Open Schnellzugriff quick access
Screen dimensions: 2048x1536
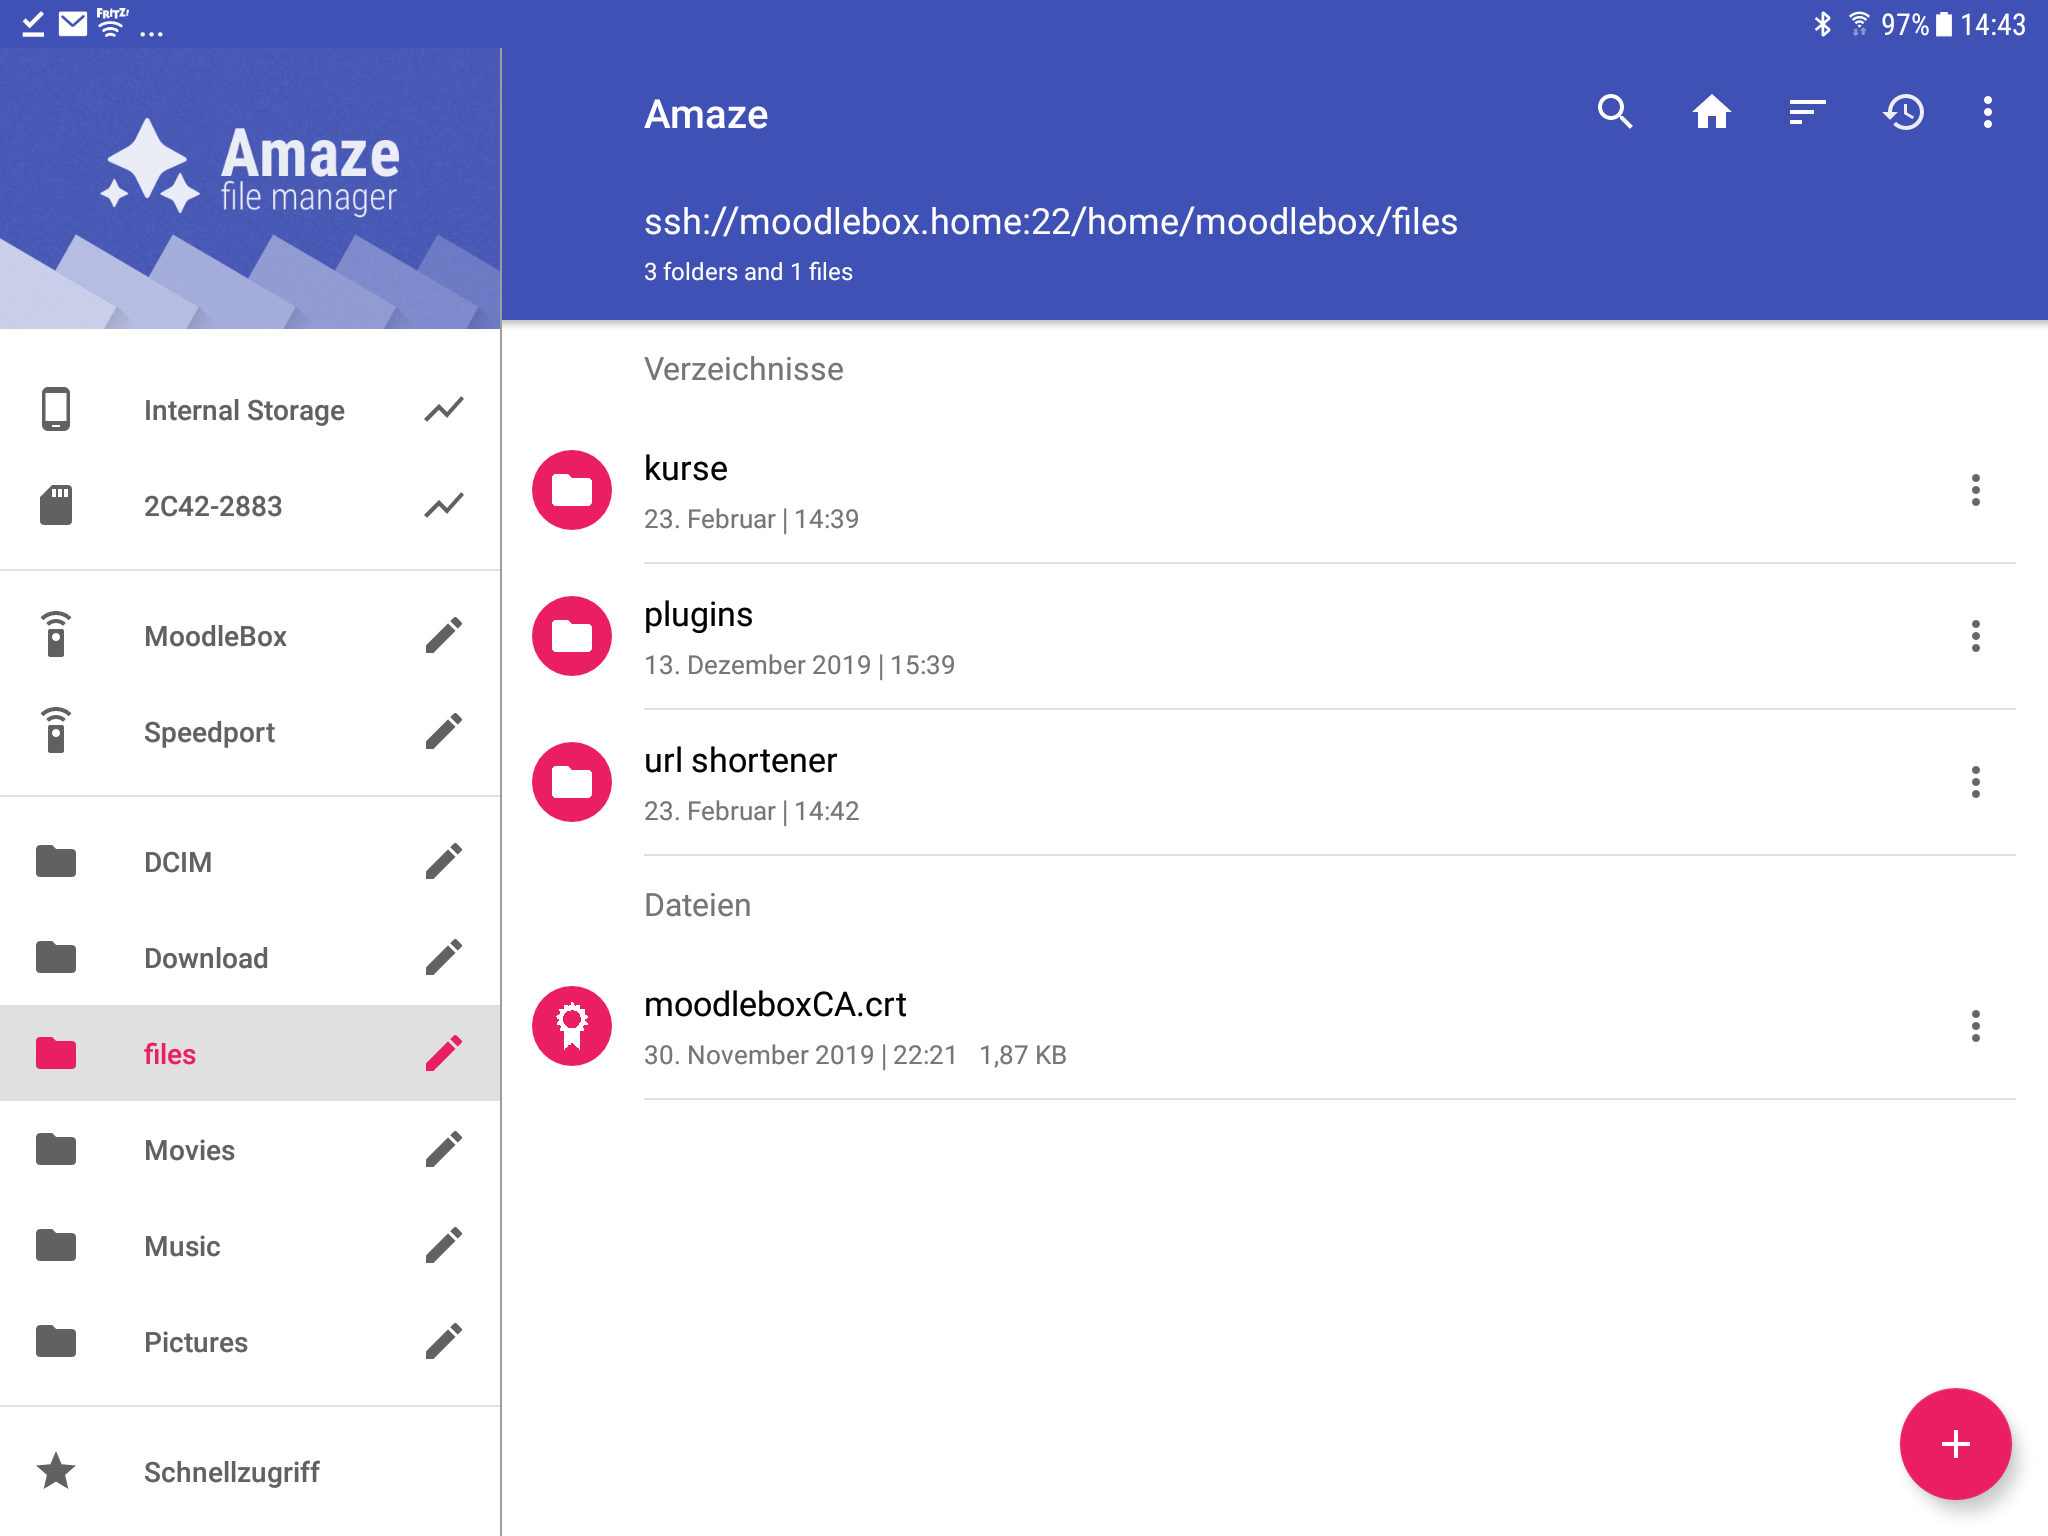pyautogui.click(x=250, y=1472)
